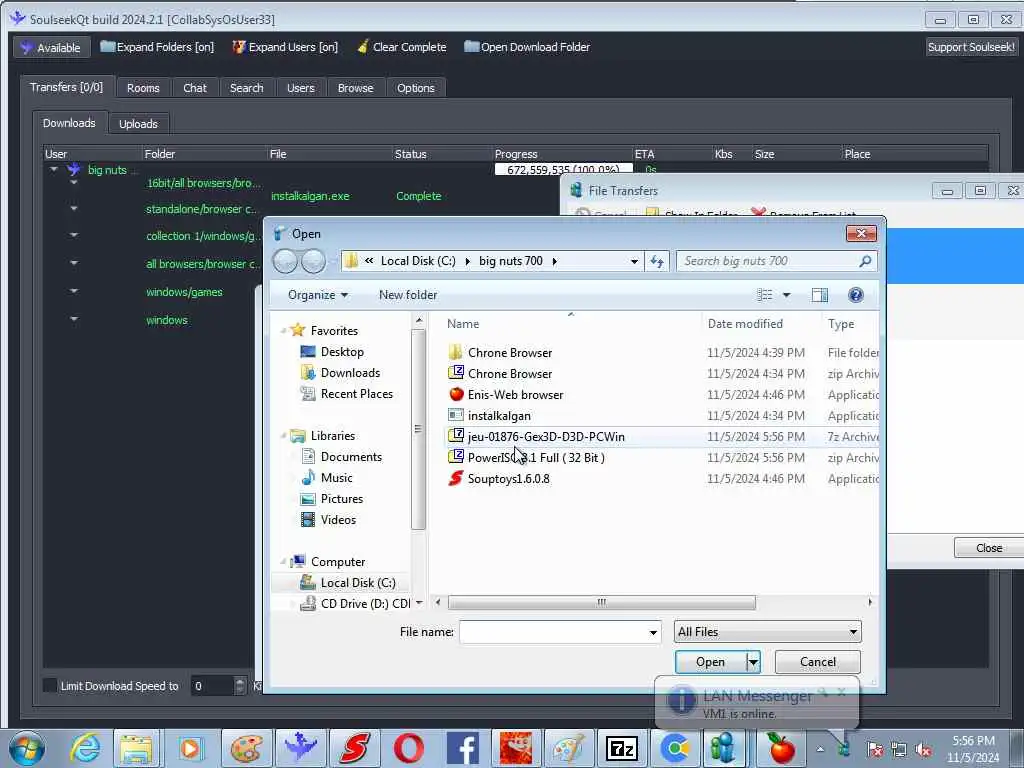This screenshot has width=1024, height=768.
Task: Click the Windows Start orb
Action: tap(27, 748)
